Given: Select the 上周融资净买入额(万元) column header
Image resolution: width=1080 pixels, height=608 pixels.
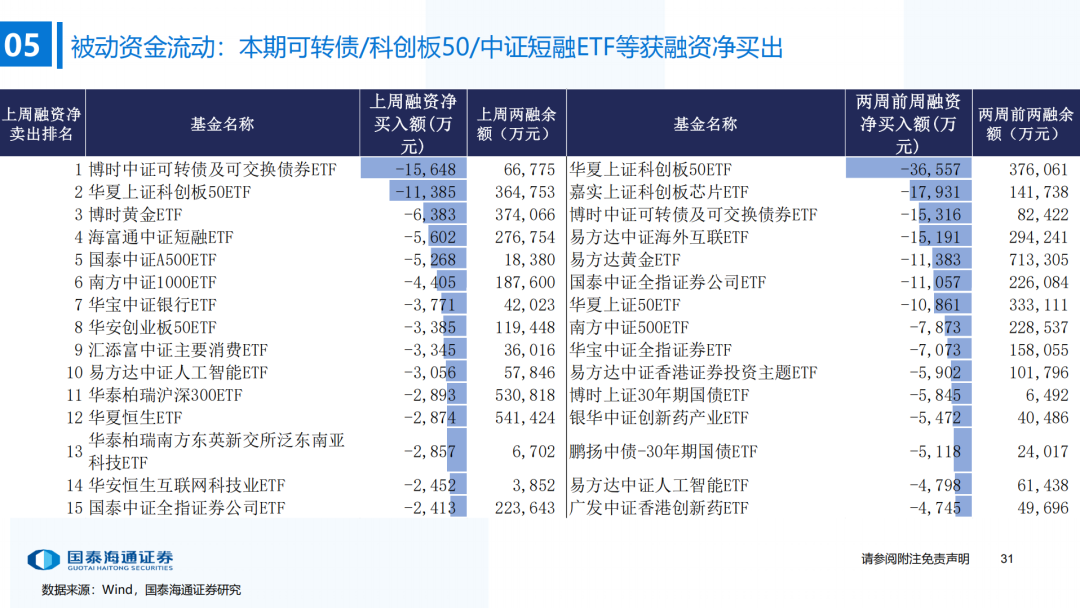Looking at the screenshot, I should click(413, 124).
